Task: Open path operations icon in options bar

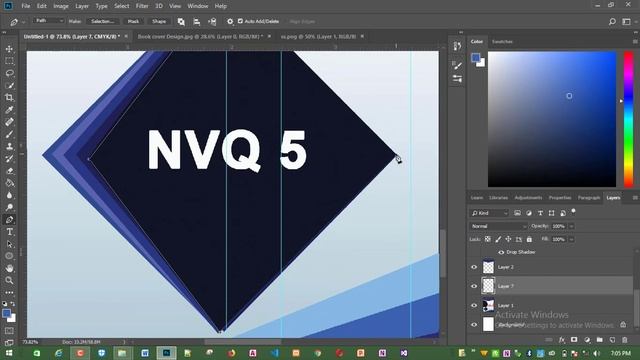Action: [181, 22]
